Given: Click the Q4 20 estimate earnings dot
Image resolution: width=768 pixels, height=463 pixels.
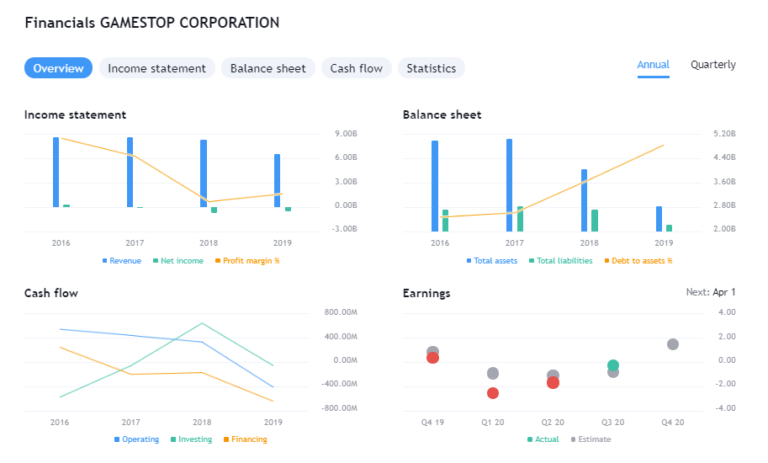Looking at the screenshot, I should point(673,344).
